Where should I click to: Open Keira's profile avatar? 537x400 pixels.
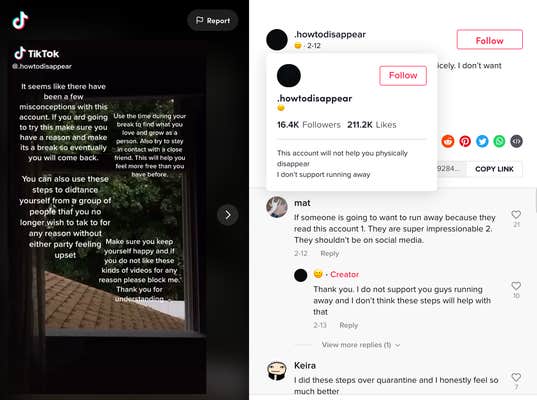(x=277, y=371)
